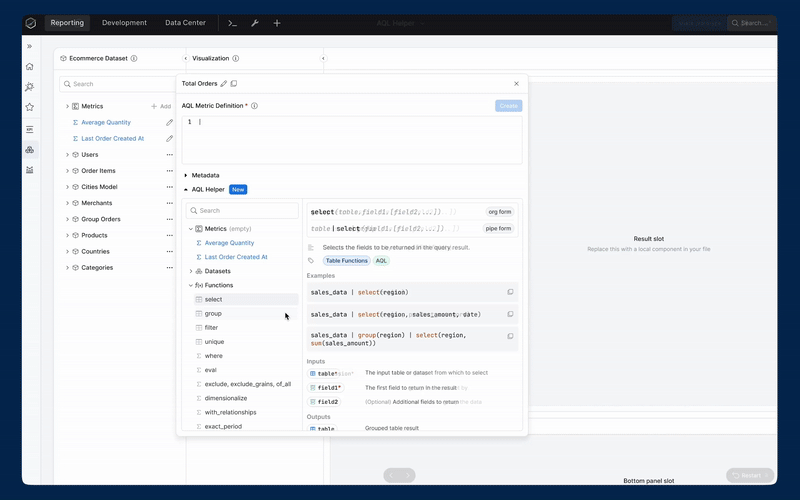Viewport: 800px width, 500px height.
Task: Click the 'org form' badge
Action: tap(499, 212)
